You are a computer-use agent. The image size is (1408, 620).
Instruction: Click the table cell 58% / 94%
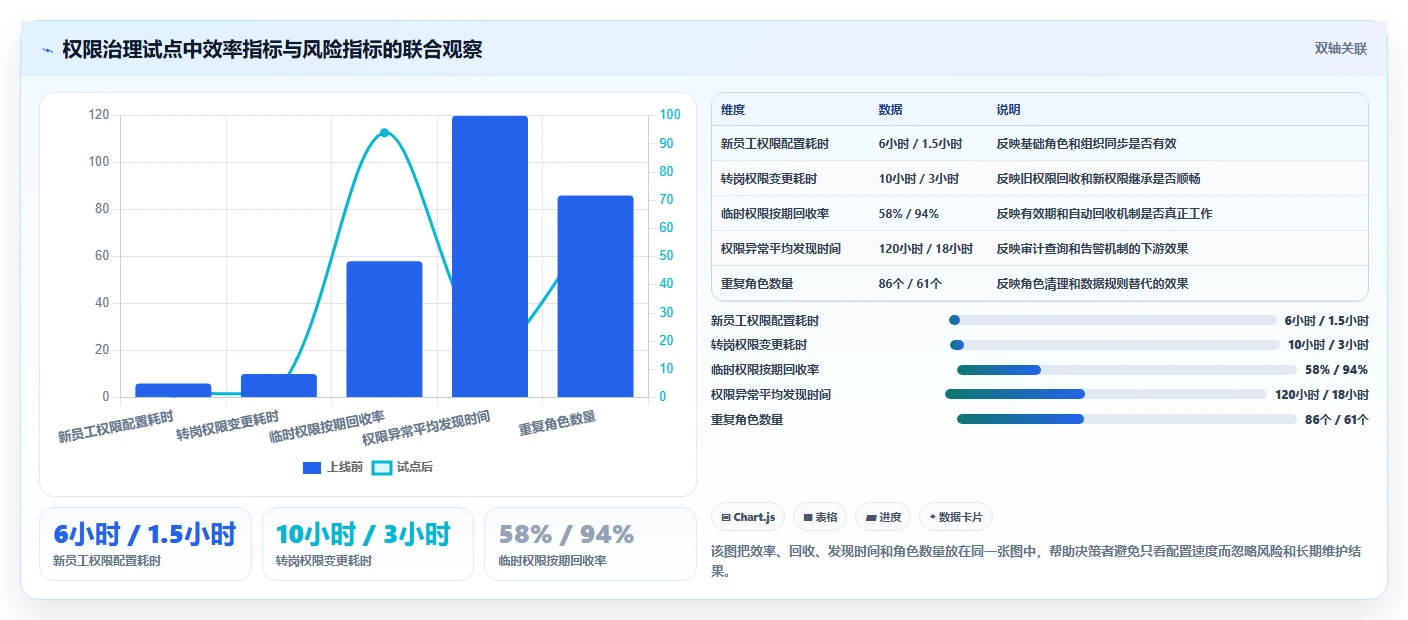(x=907, y=214)
